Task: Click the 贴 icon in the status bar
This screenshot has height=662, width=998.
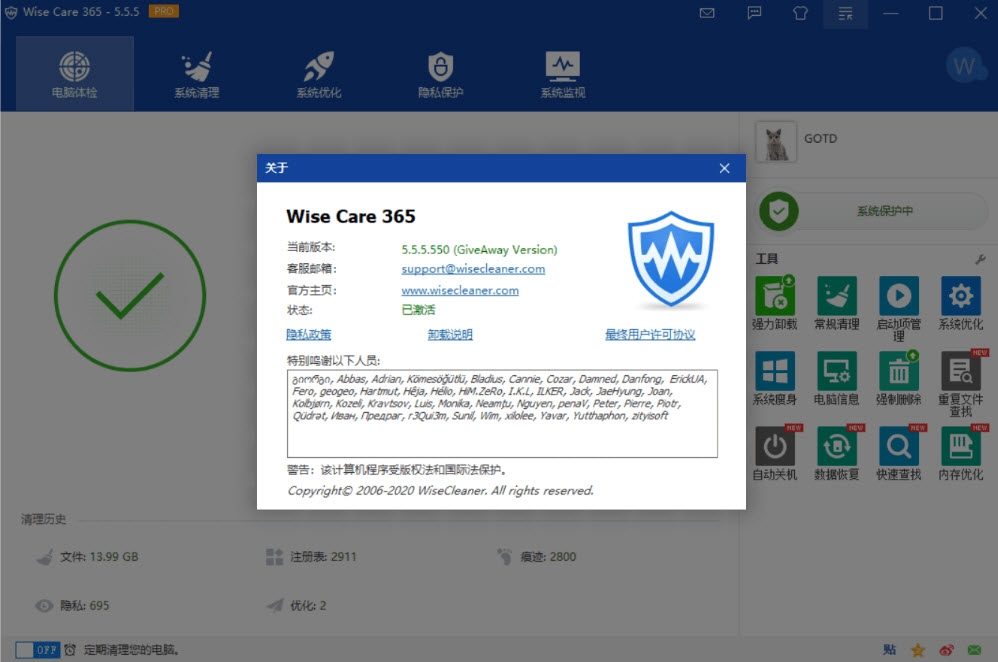Action: (889, 650)
